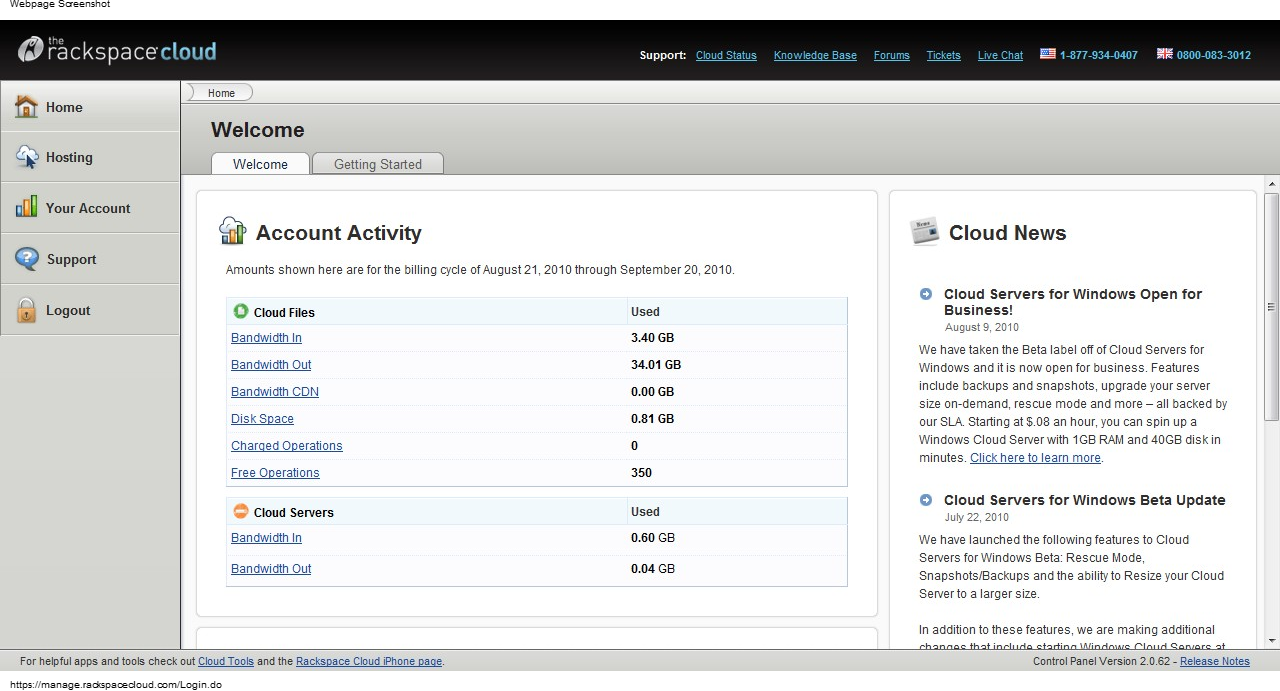Open Your Account sidebar menu item
The height and width of the screenshot is (691, 1280).
90,208
